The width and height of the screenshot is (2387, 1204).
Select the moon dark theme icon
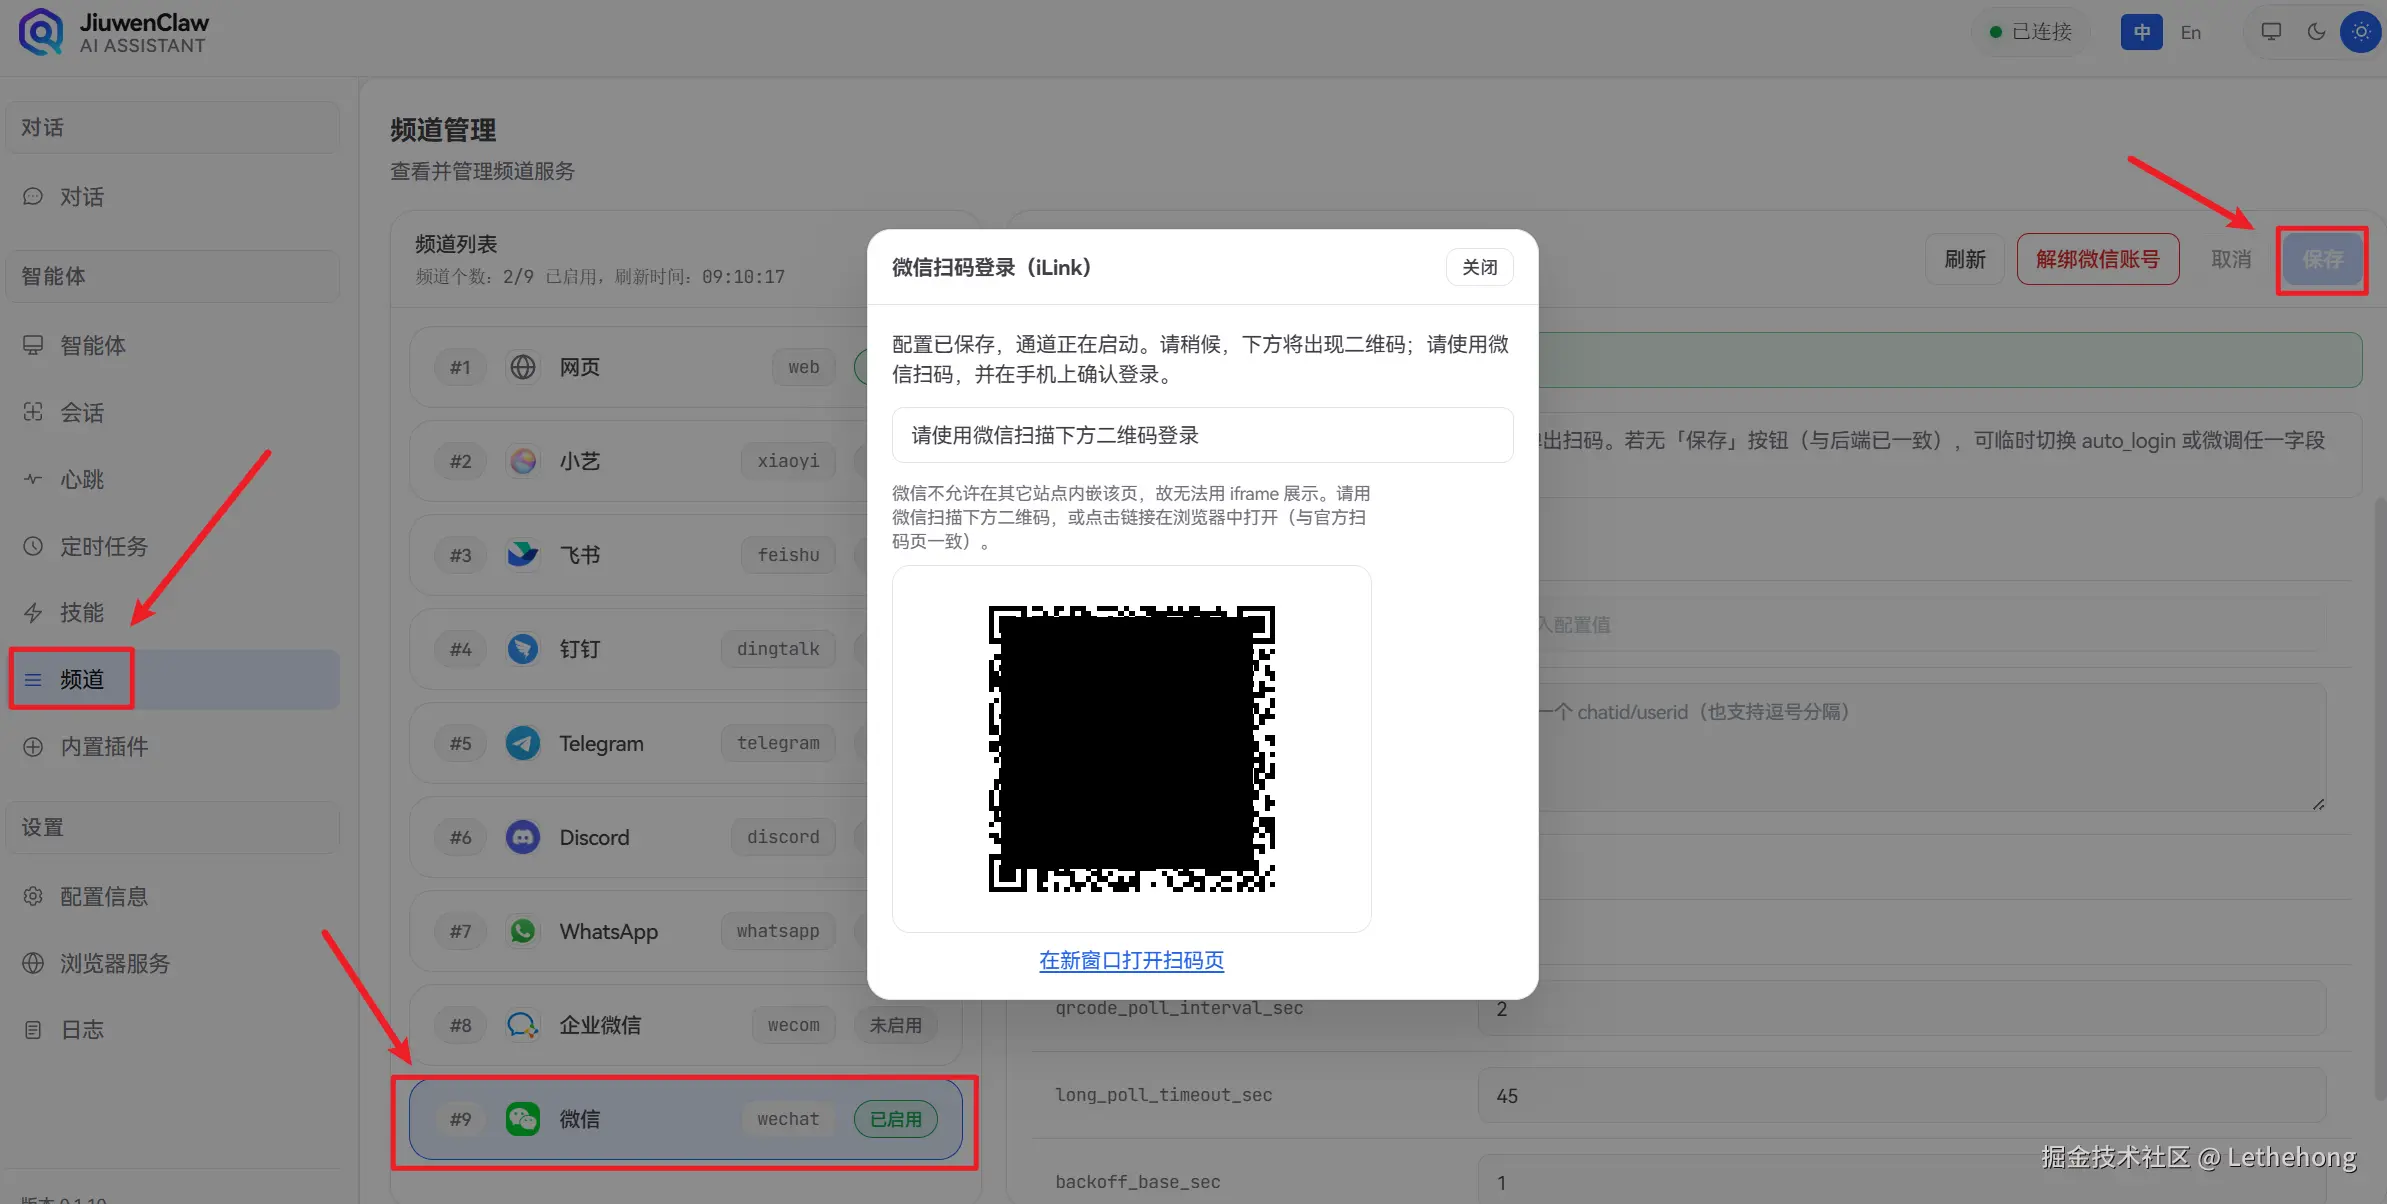click(2316, 32)
